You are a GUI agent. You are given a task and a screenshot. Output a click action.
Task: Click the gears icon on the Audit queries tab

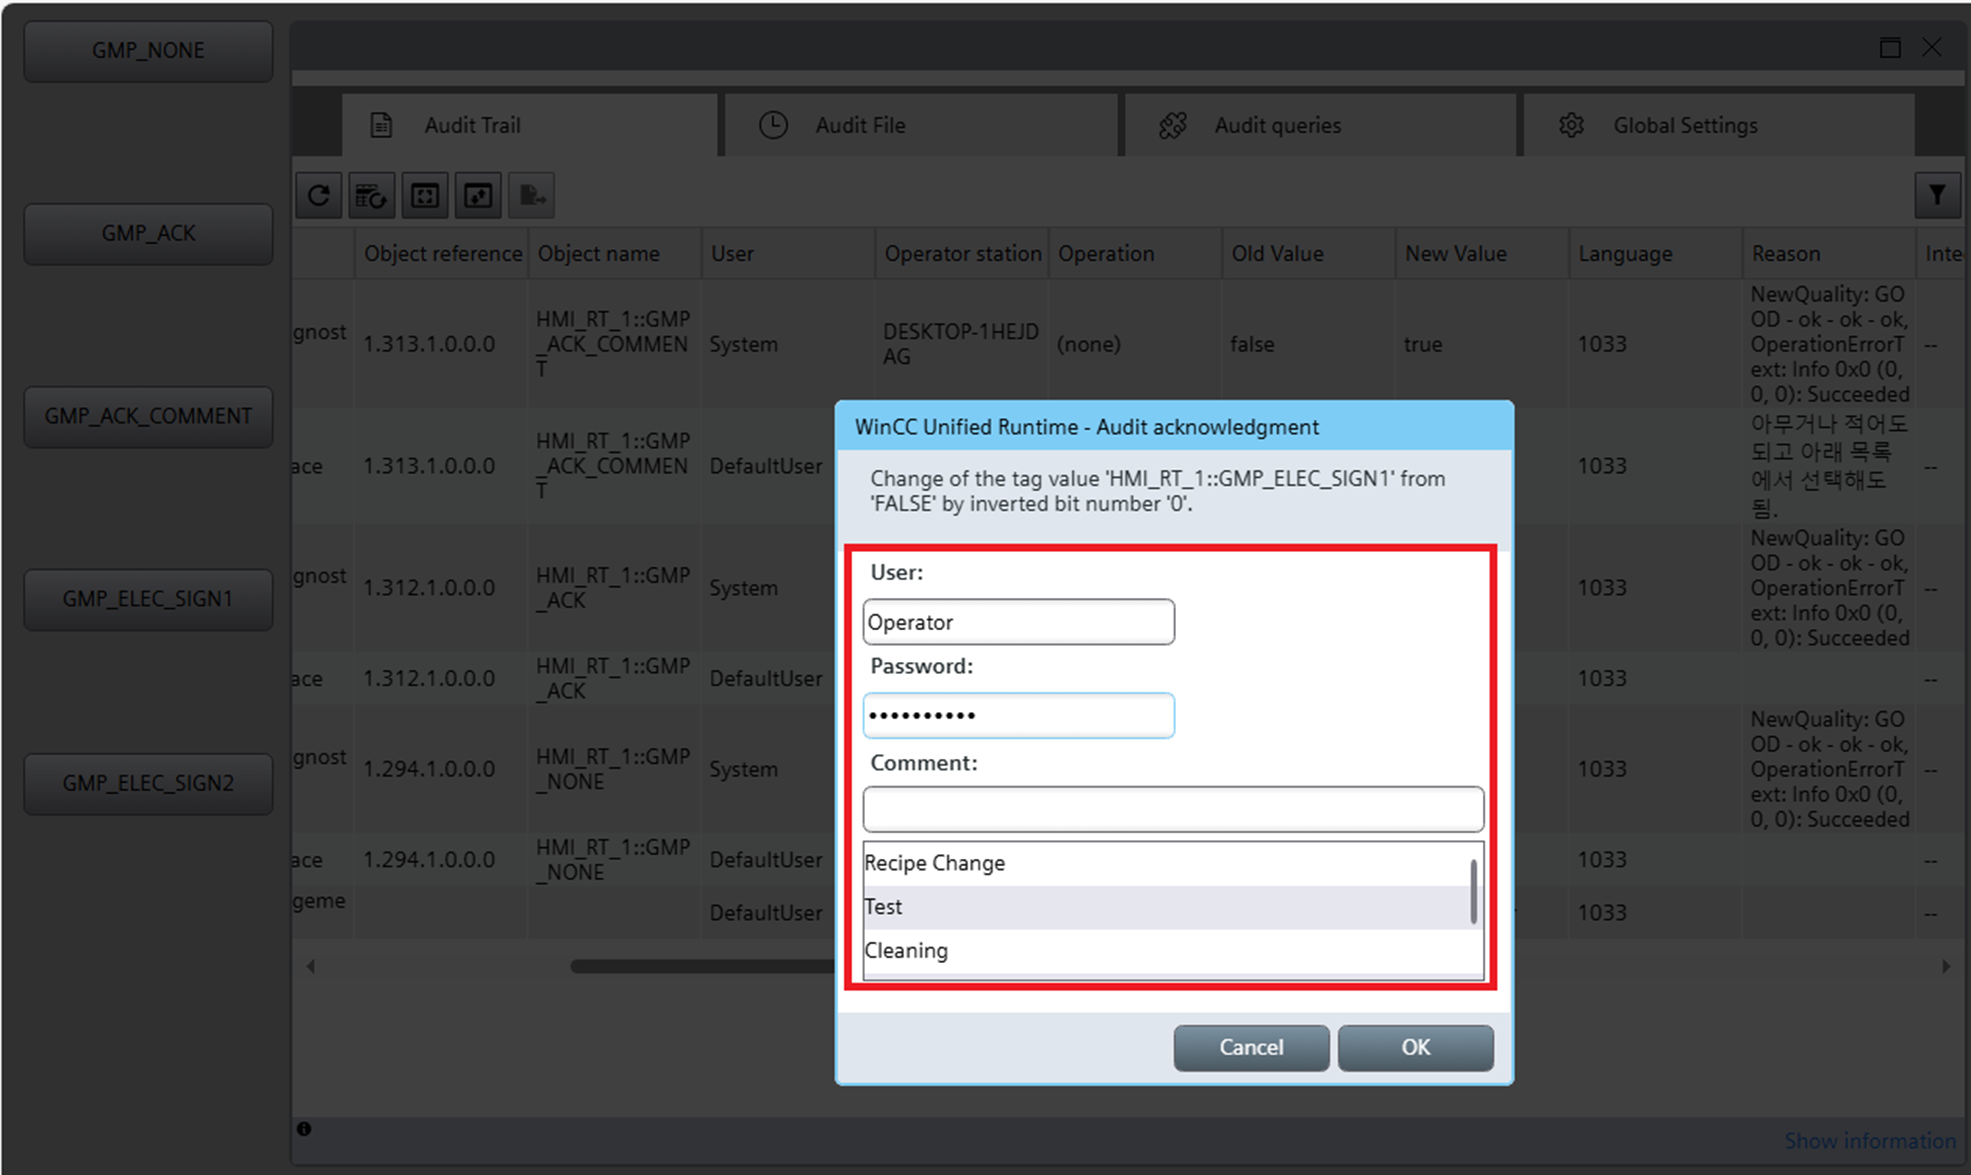pyautogui.click(x=1173, y=125)
